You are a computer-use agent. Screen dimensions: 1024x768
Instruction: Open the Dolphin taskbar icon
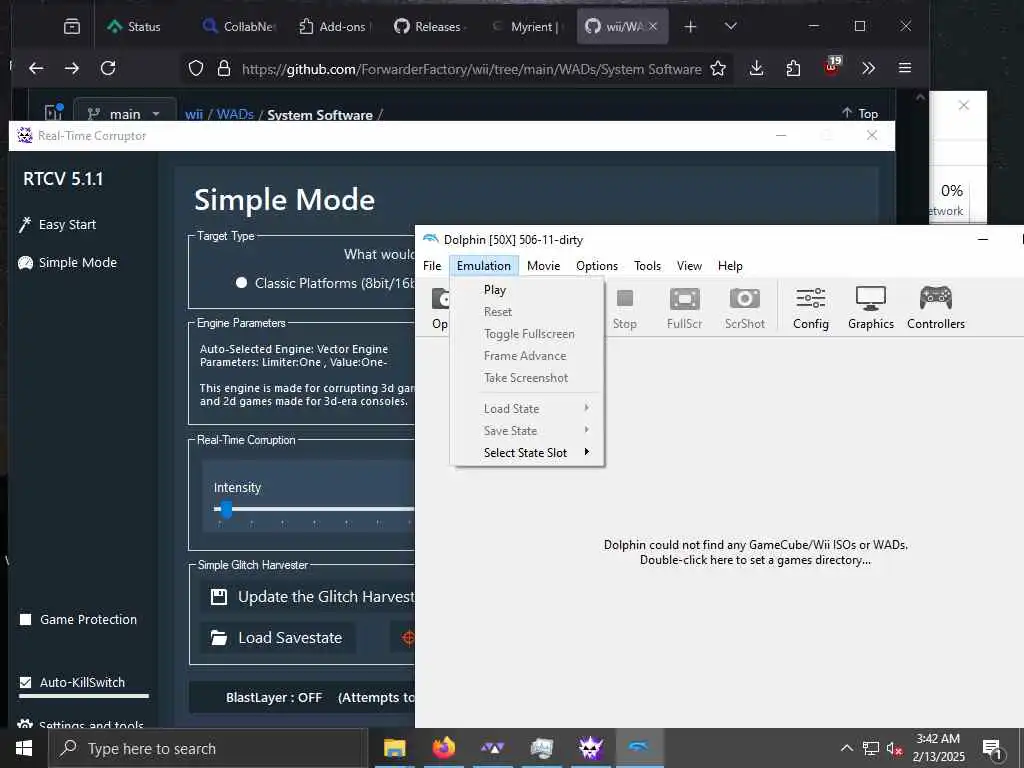639,748
